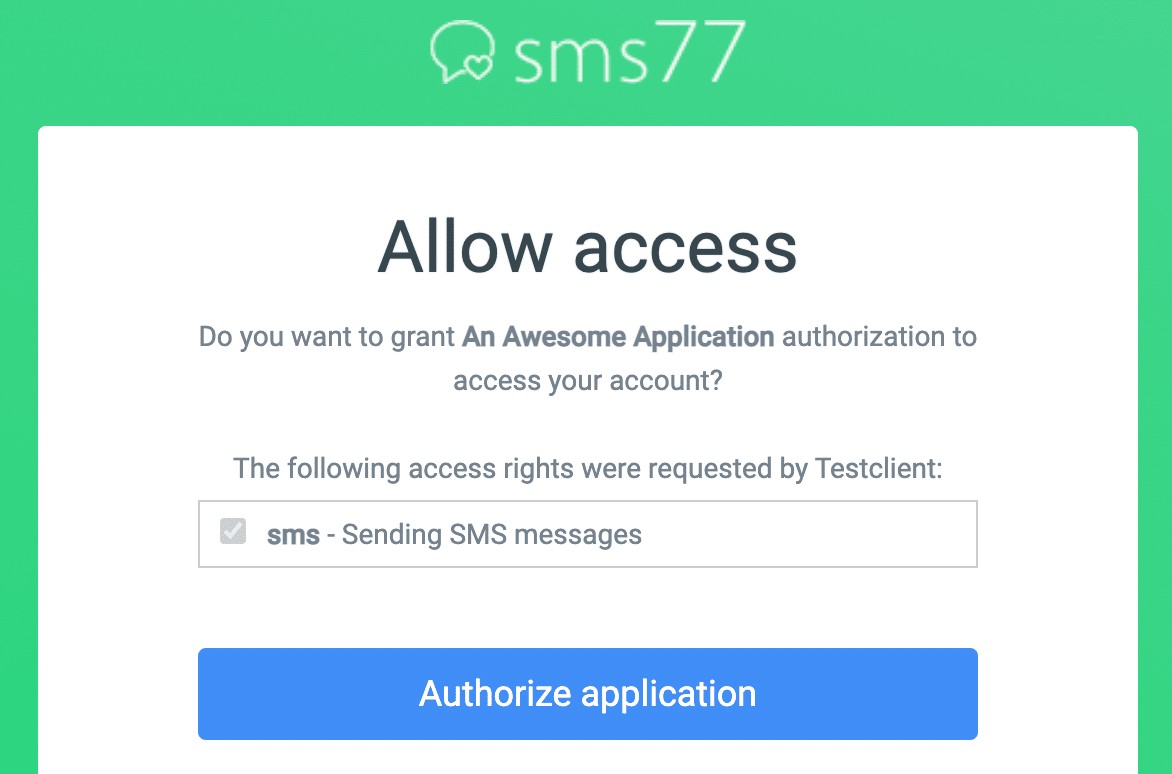Click the 'access your account?' text line
The width and height of the screenshot is (1172, 774).
click(x=587, y=381)
